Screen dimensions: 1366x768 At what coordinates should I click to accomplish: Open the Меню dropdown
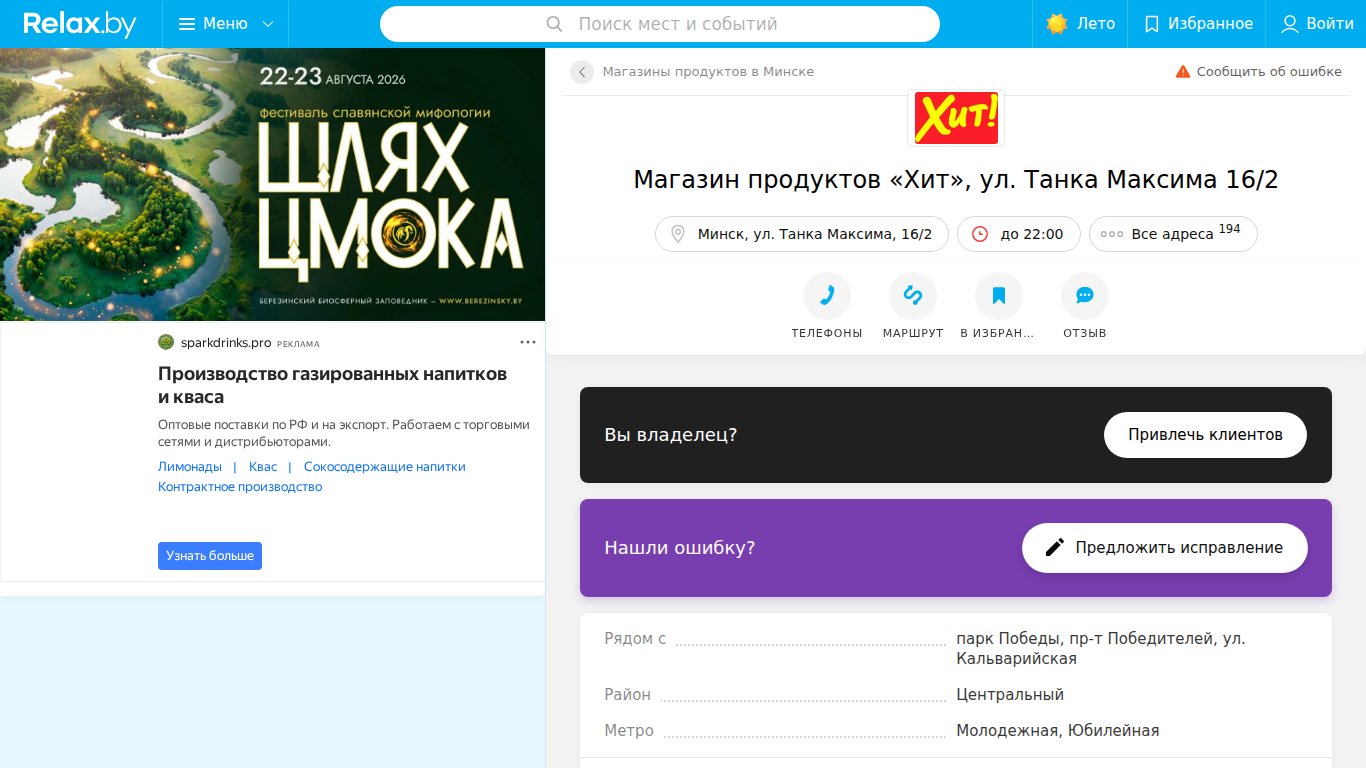click(x=226, y=24)
